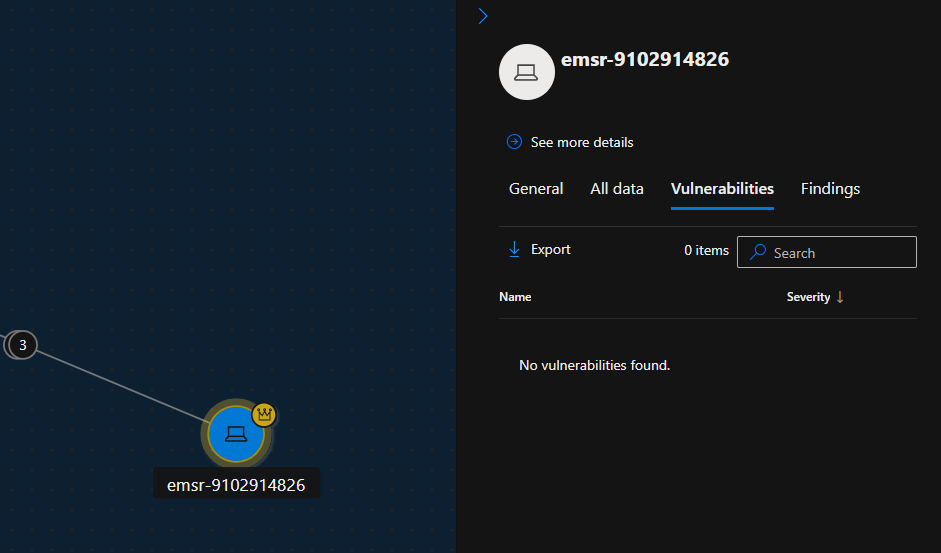This screenshot has width=941, height=553.
Task: Open the All data tab
Action: click(617, 188)
